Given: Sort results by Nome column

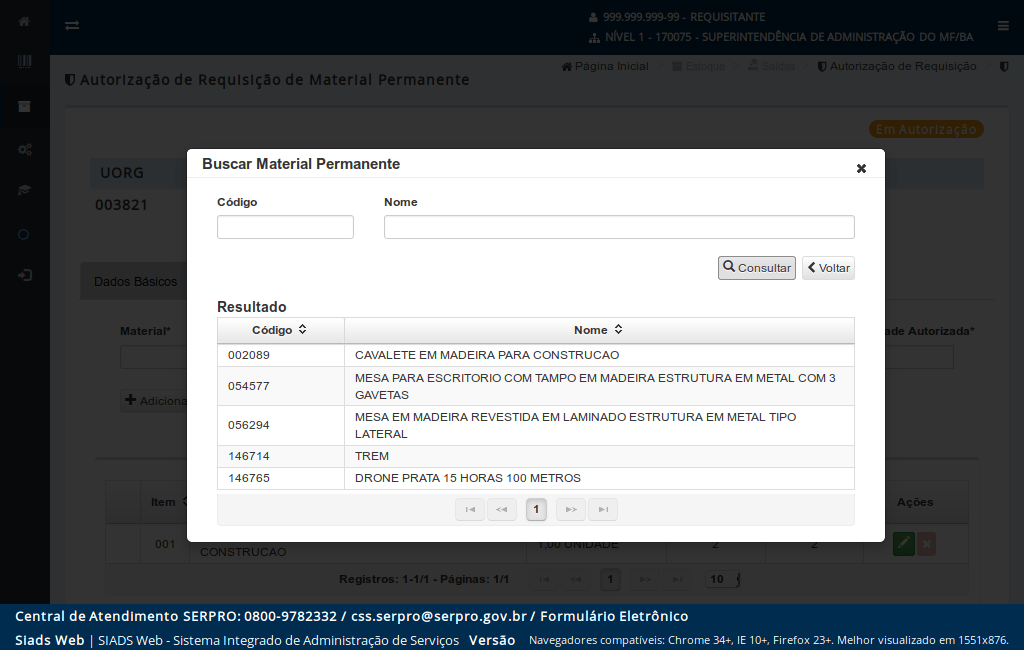Looking at the screenshot, I should pyautogui.click(x=599, y=330).
